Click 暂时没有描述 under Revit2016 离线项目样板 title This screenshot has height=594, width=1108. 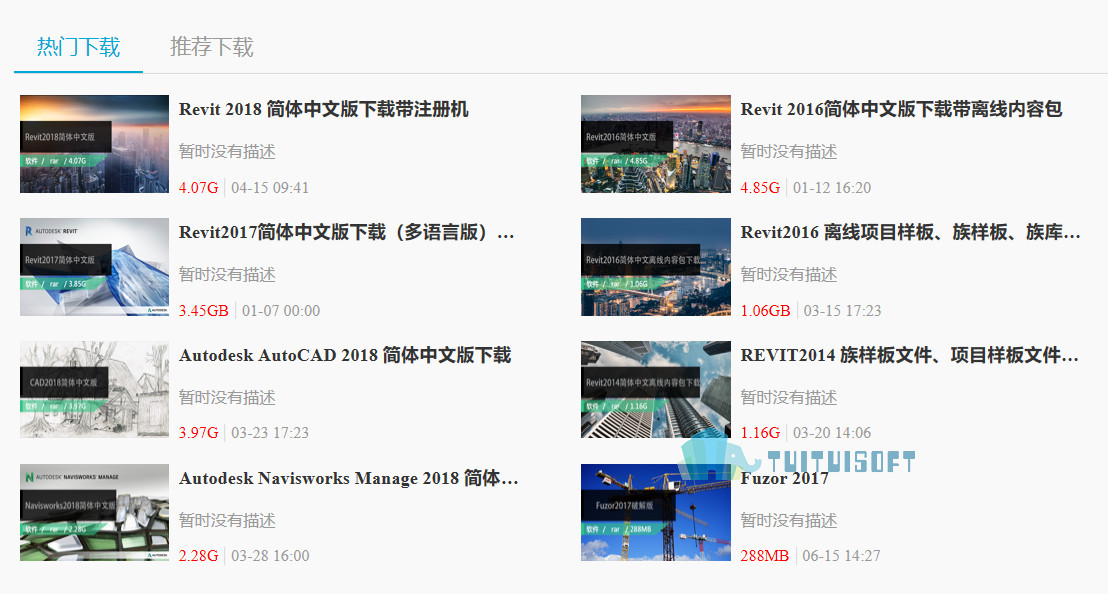(789, 275)
